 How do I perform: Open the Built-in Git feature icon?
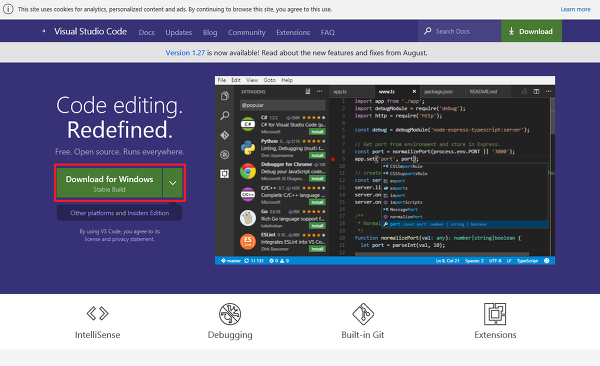click(x=363, y=314)
